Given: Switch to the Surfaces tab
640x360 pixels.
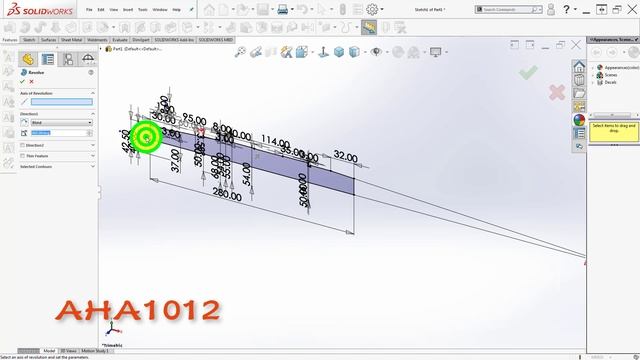Looking at the screenshot, I should tap(49, 40).
